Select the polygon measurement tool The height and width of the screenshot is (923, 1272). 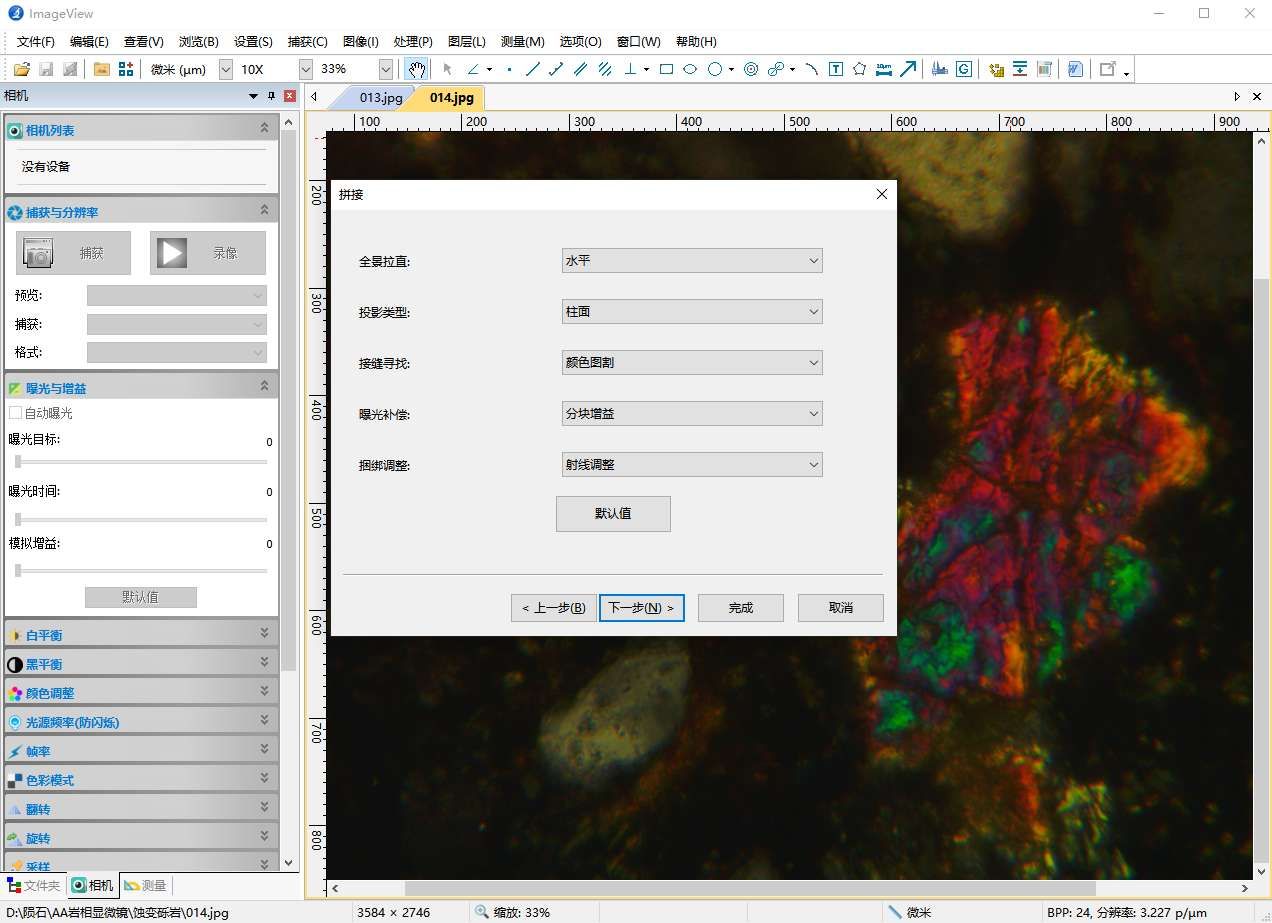pos(859,69)
